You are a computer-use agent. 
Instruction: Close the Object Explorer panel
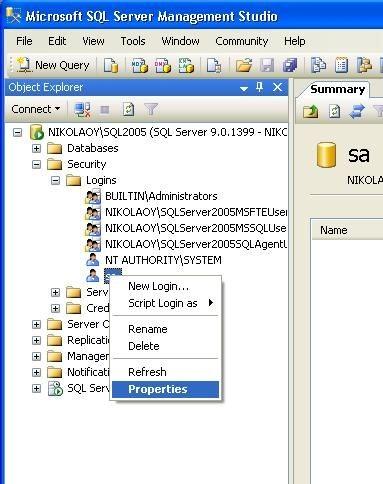[277, 87]
